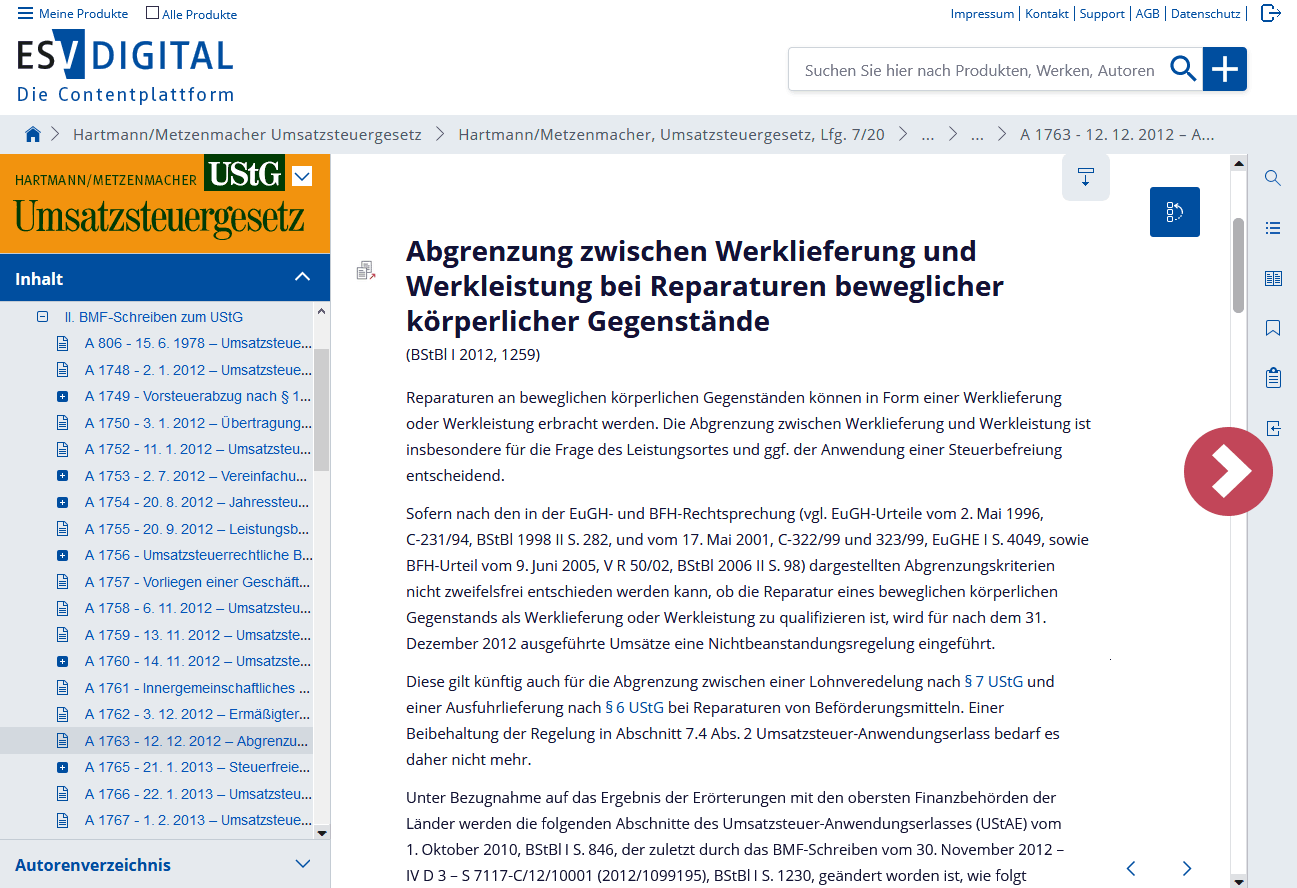
Task: Open document A 1767 - 1. 2. 2013
Action: pos(198,820)
